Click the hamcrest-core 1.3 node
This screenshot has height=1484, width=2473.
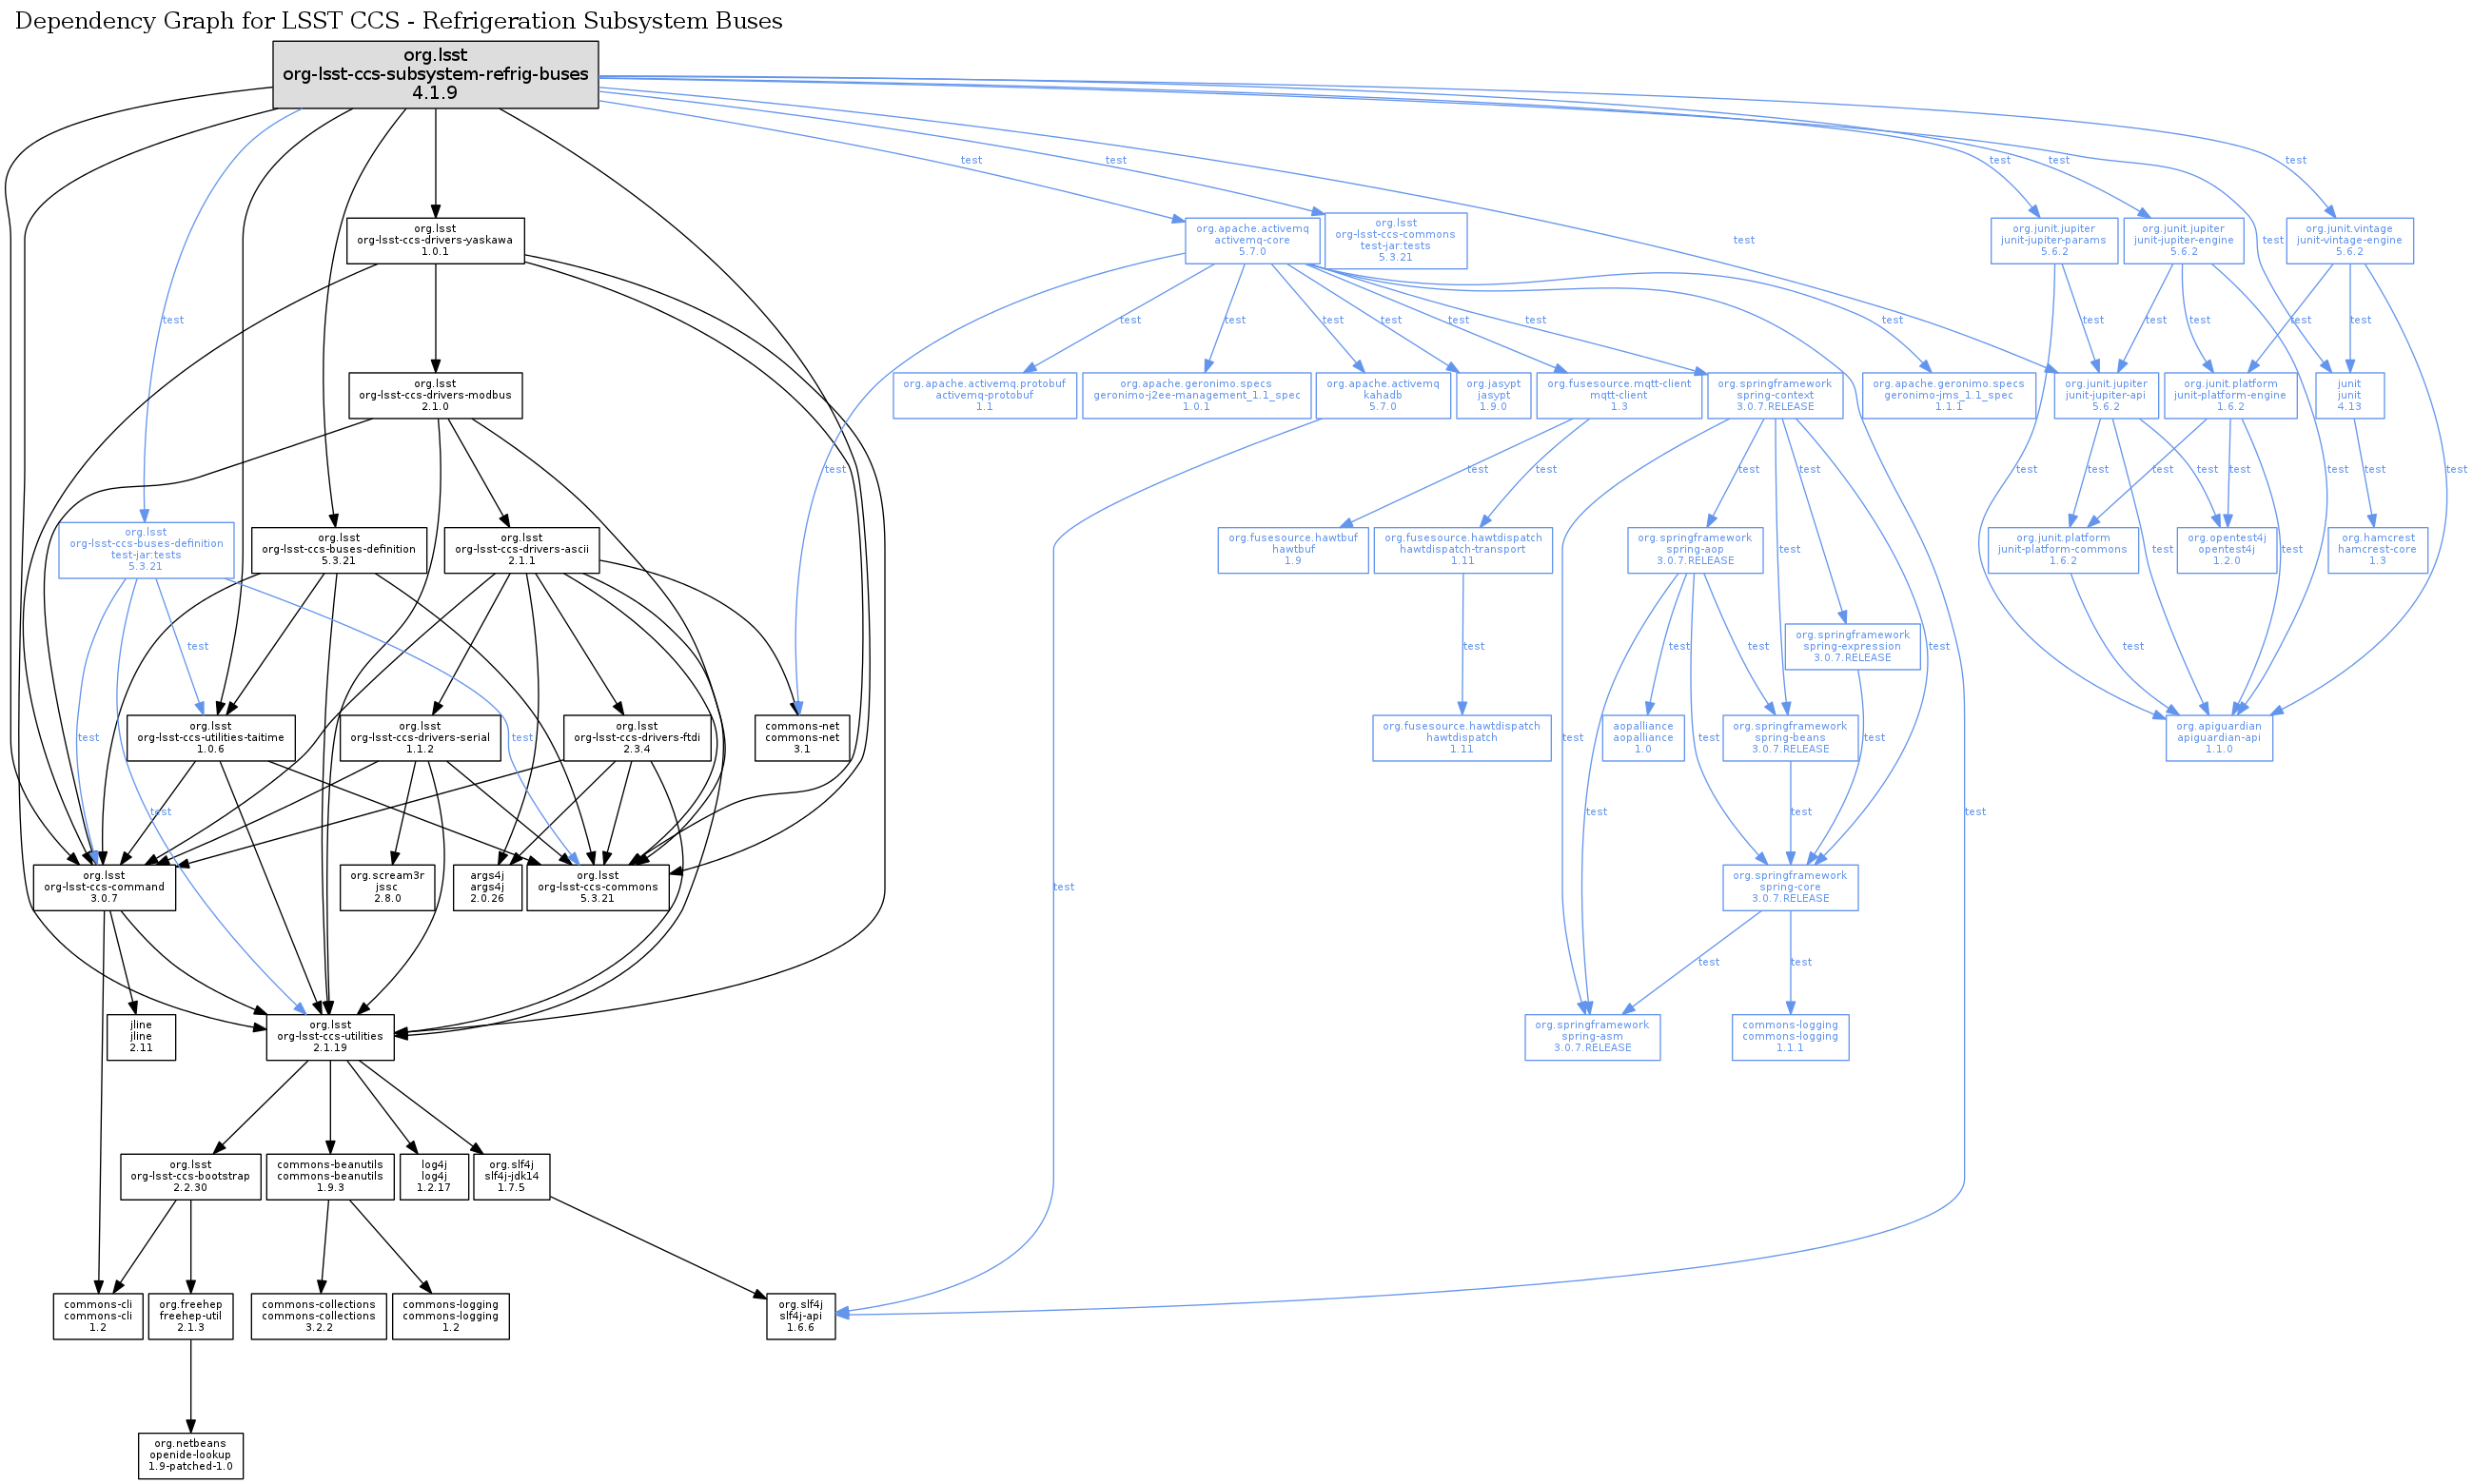coord(2376,549)
